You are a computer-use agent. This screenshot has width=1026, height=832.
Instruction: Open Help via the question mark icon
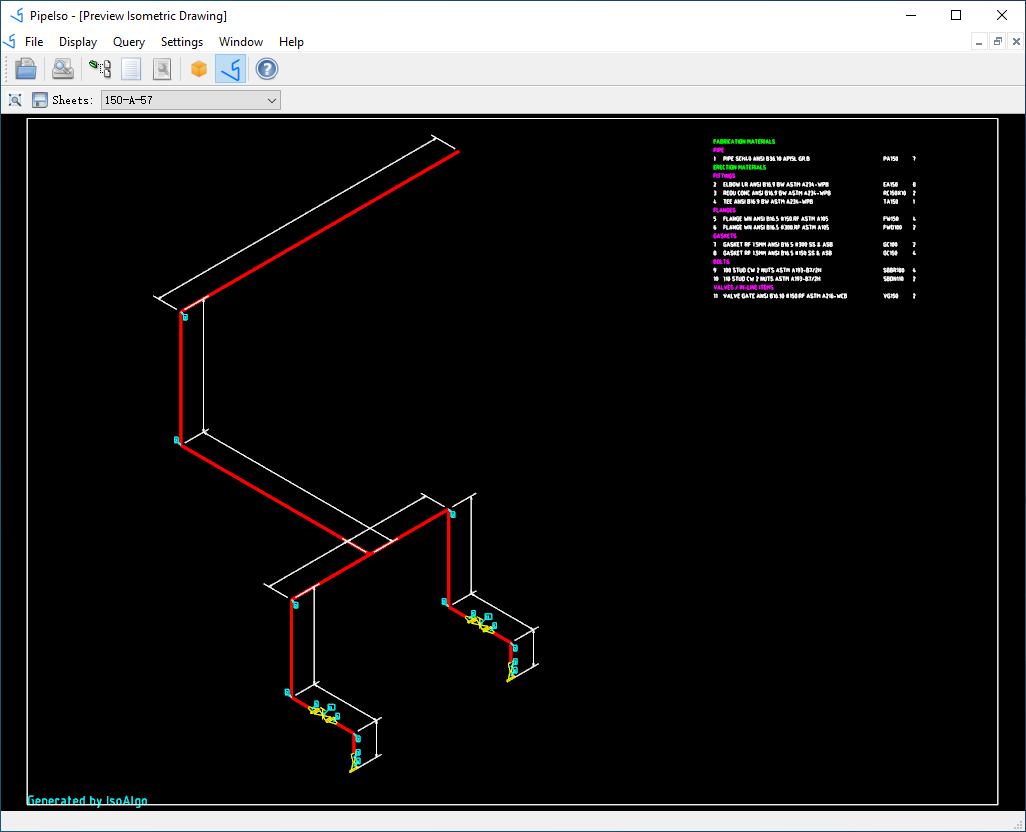click(267, 69)
